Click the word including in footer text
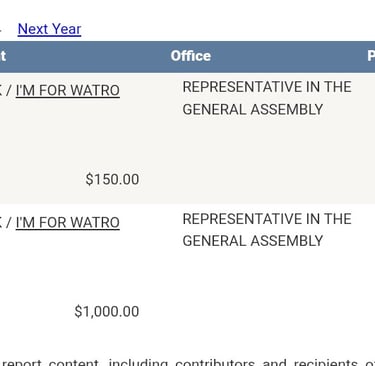 click(138, 362)
